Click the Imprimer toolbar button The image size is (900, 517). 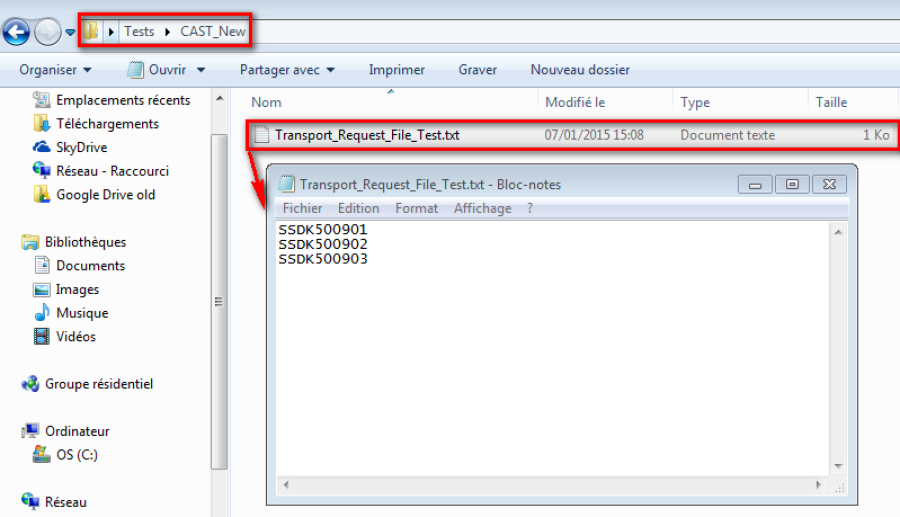pyautogui.click(x=397, y=70)
